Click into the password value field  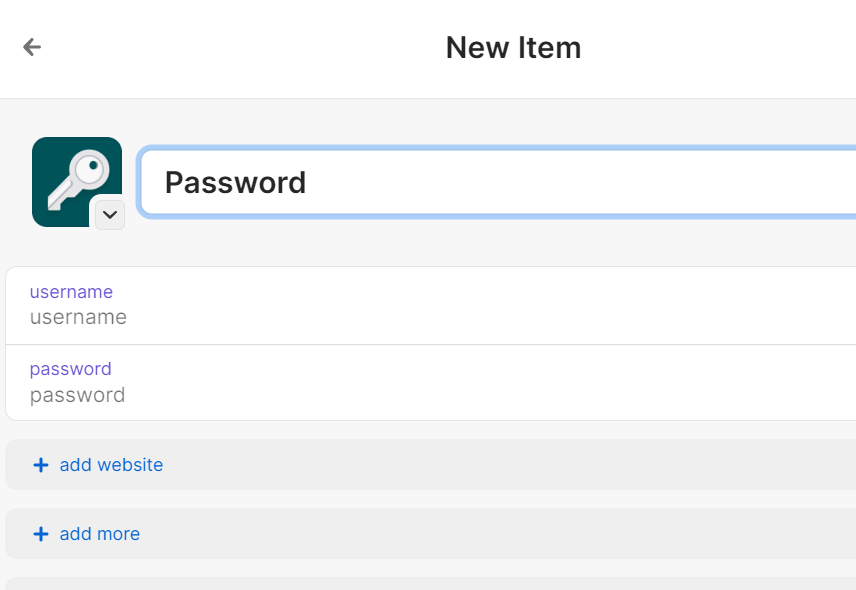click(x=77, y=395)
